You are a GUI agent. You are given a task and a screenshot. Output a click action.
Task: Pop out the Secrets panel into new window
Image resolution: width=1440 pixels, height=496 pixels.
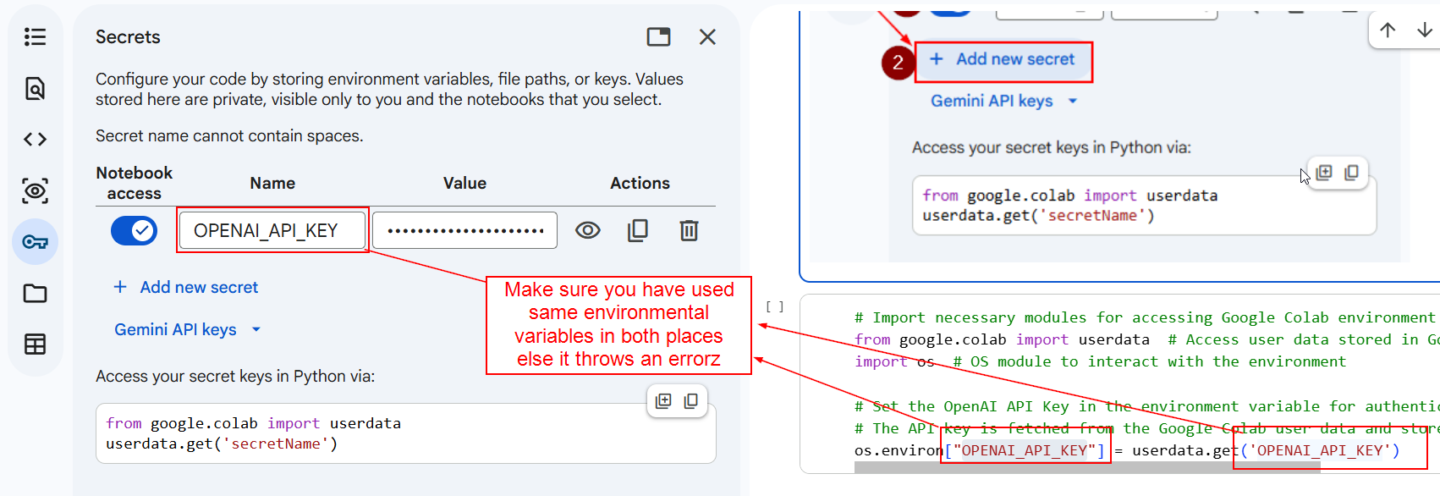[658, 37]
